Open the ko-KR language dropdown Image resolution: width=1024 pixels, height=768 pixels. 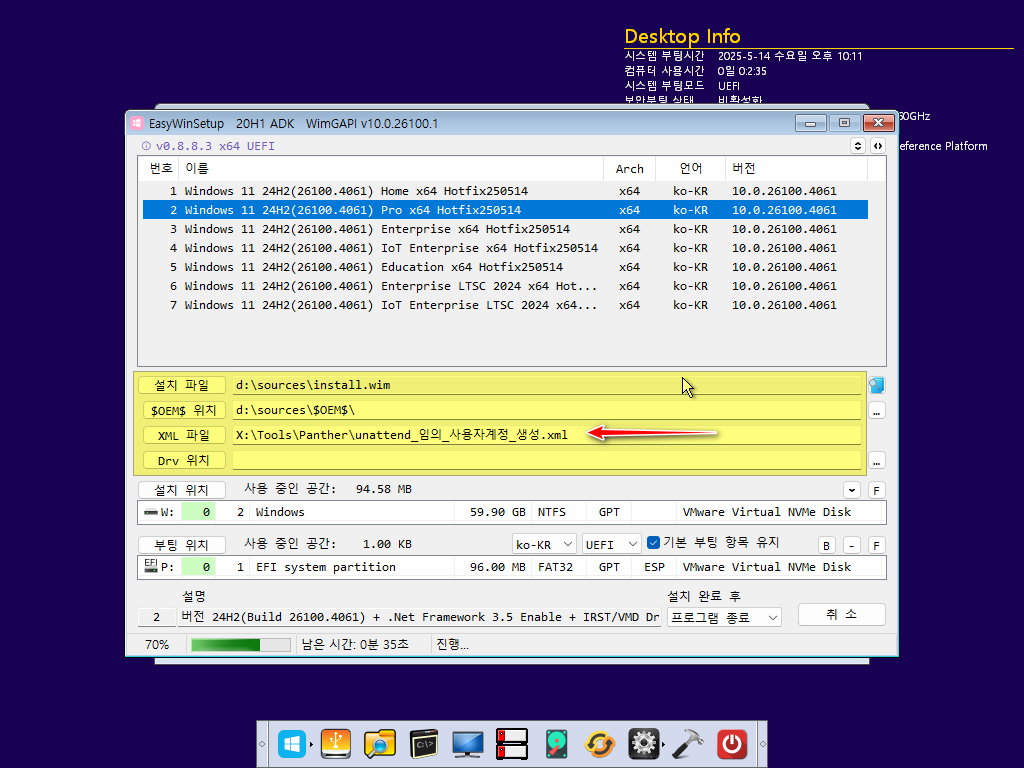(543, 544)
